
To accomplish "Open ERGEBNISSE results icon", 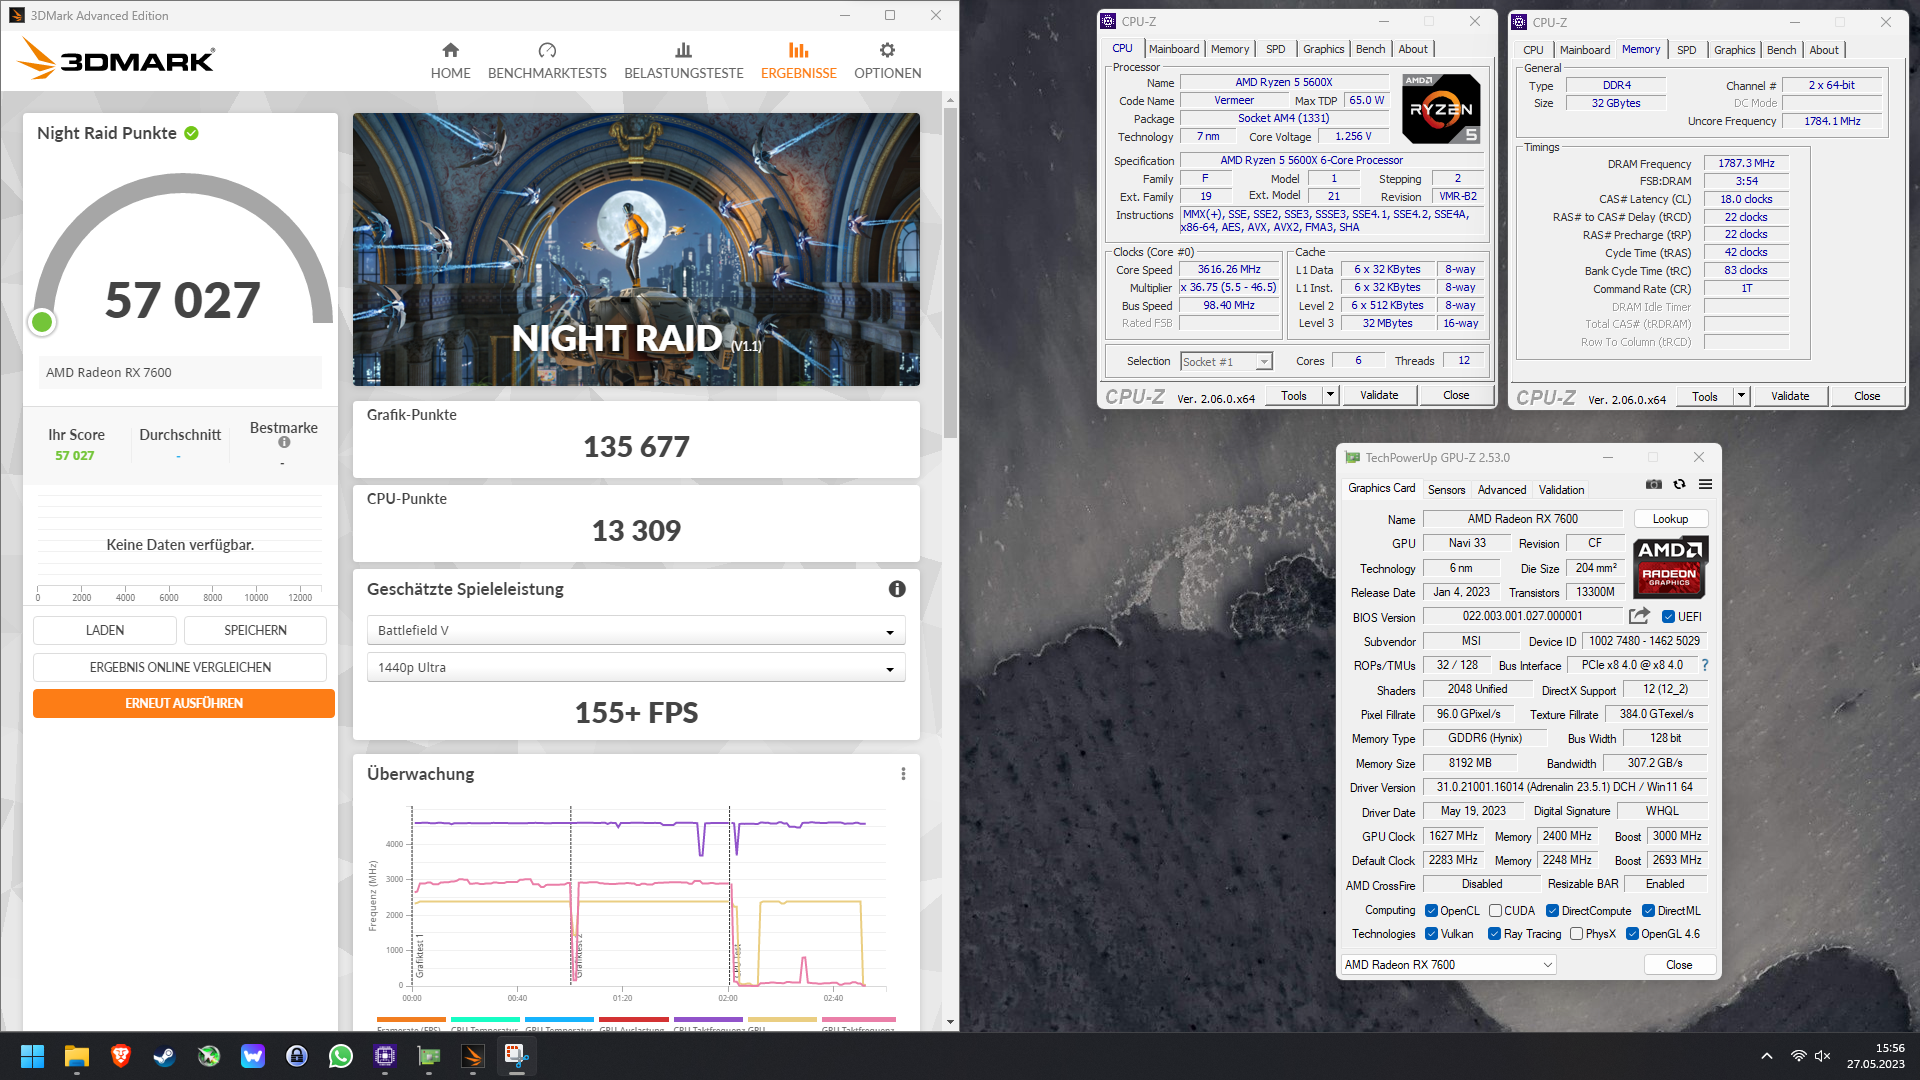I will [798, 50].
